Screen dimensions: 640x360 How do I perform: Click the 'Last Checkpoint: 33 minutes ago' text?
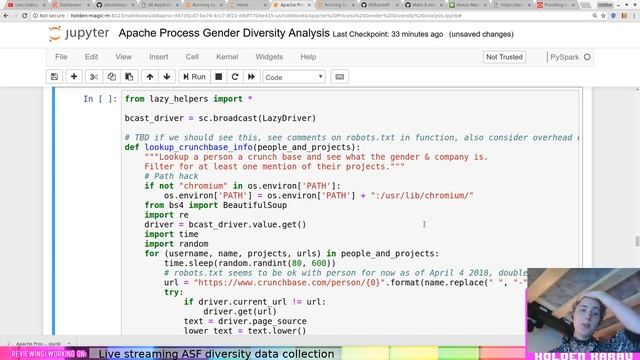click(388, 34)
